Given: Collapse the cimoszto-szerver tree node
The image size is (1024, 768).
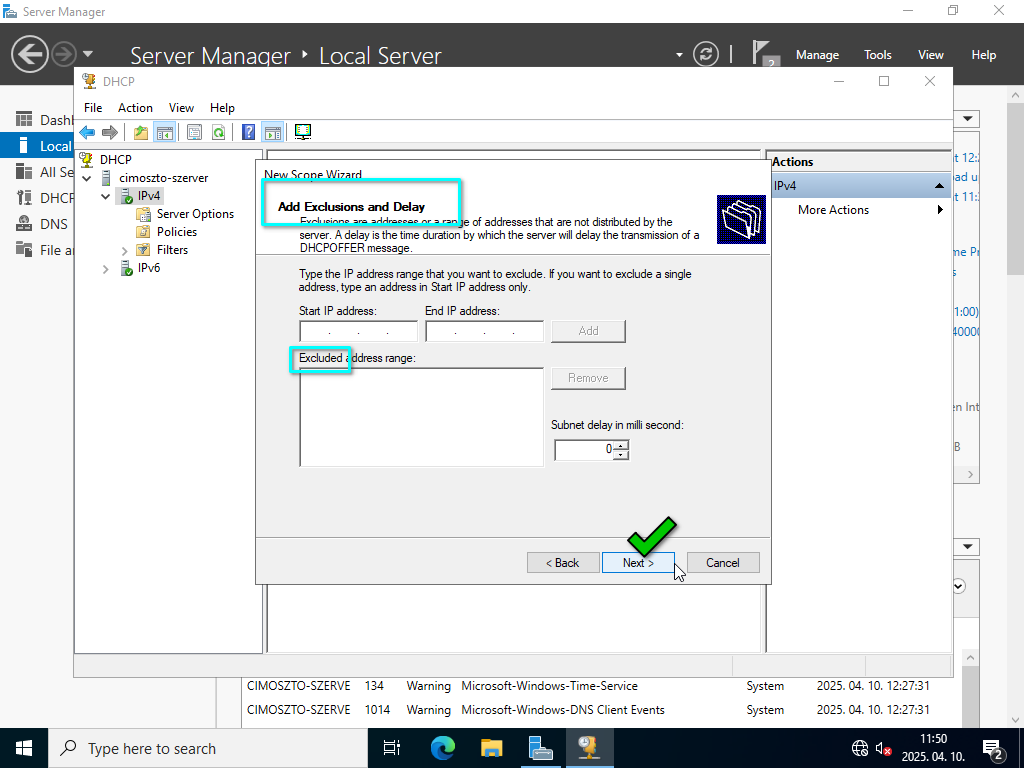Looking at the screenshot, I should (x=87, y=178).
